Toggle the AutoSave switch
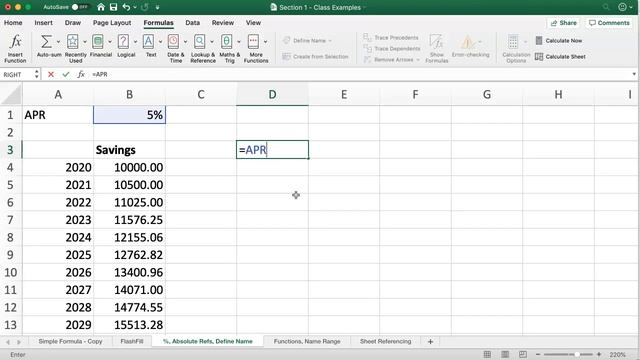Screen dimensions: 640x360 point(80,7)
